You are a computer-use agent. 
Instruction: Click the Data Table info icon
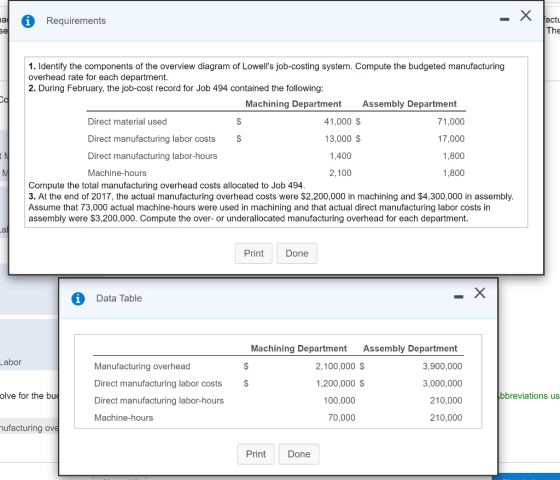tap(78, 299)
